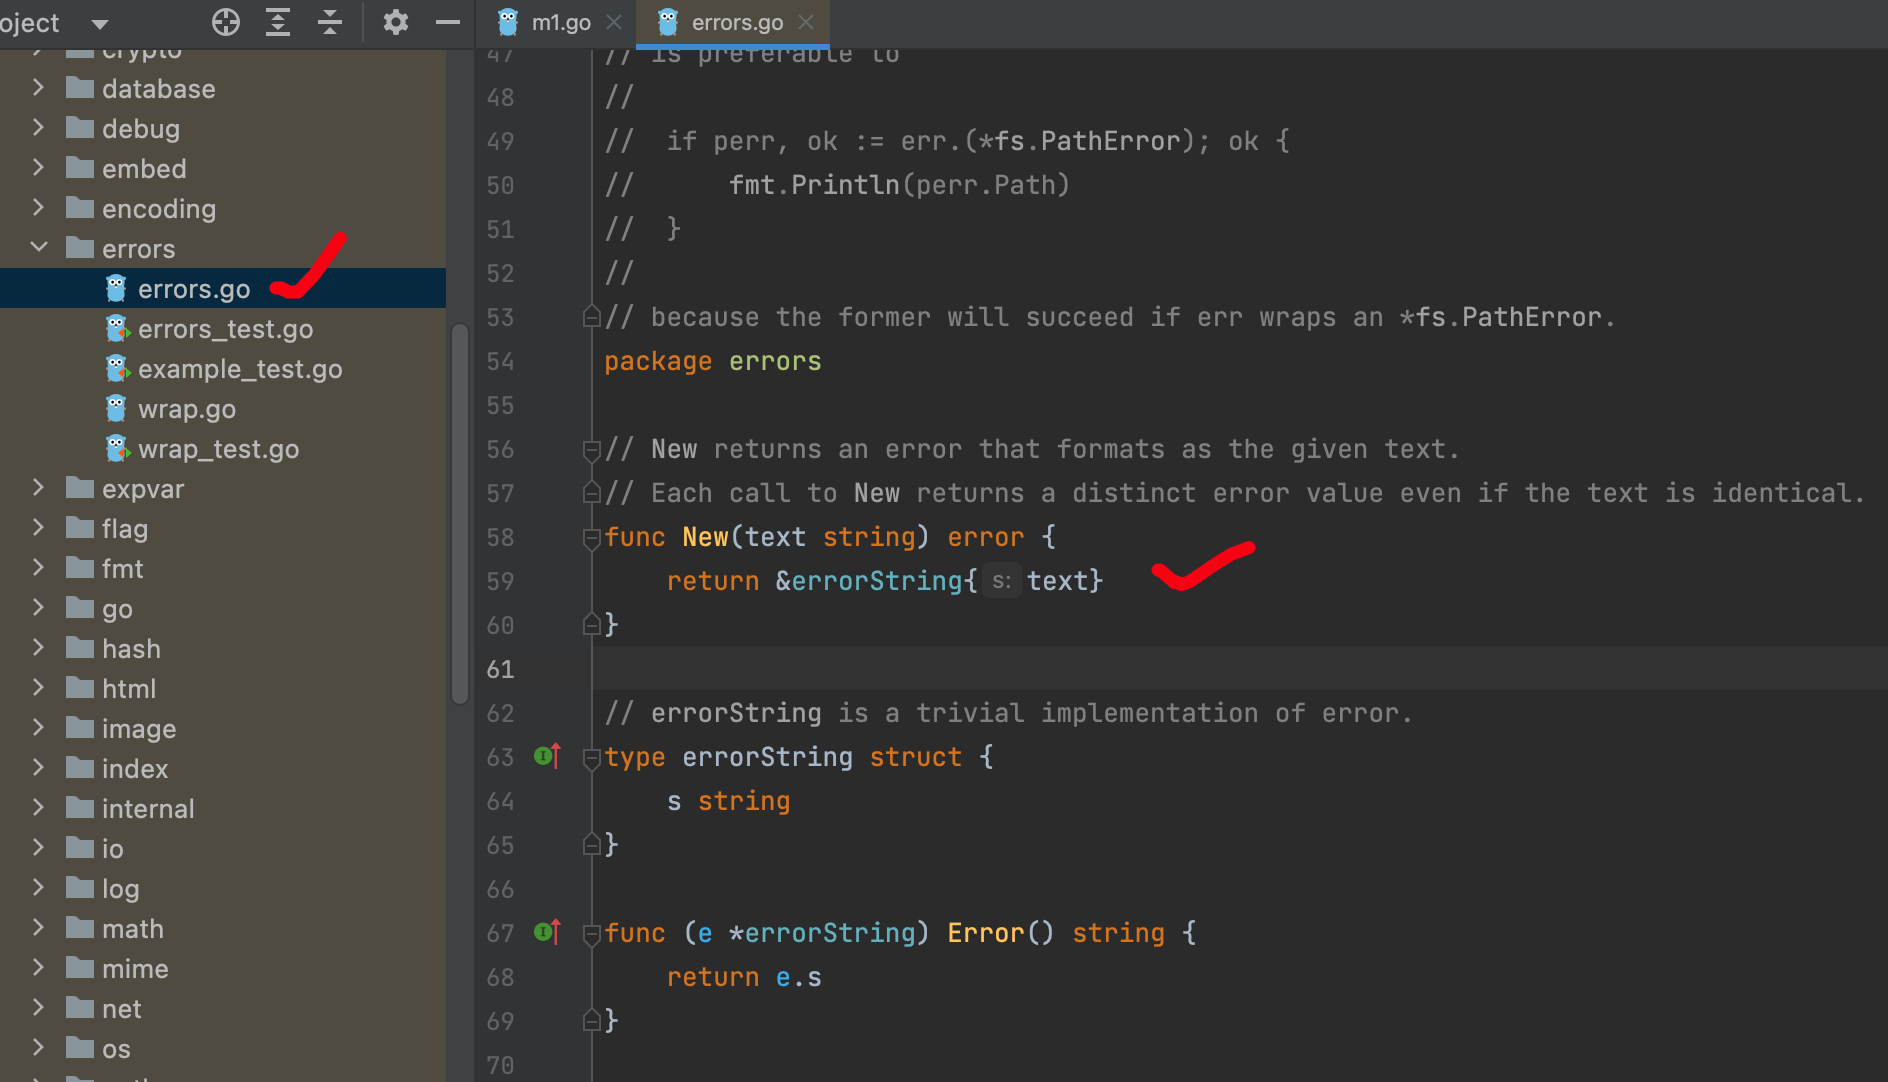This screenshot has width=1888, height=1082.
Task: Click the Expand All toolbar icon
Action: point(278,22)
